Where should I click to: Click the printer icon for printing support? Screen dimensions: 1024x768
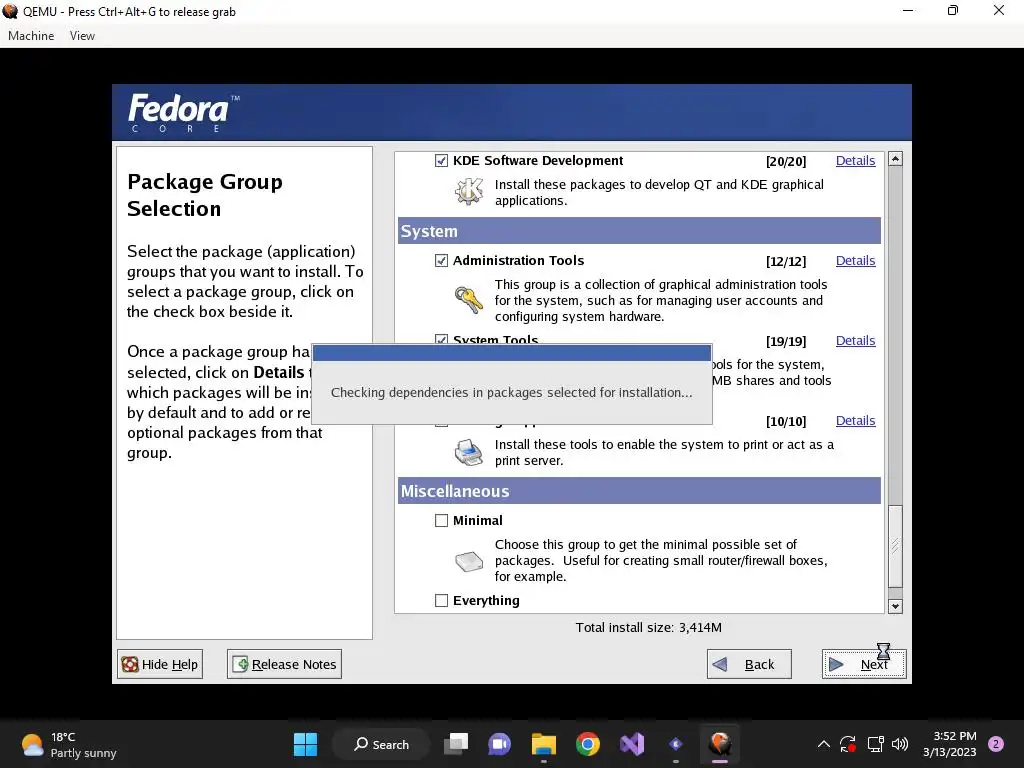[469, 452]
